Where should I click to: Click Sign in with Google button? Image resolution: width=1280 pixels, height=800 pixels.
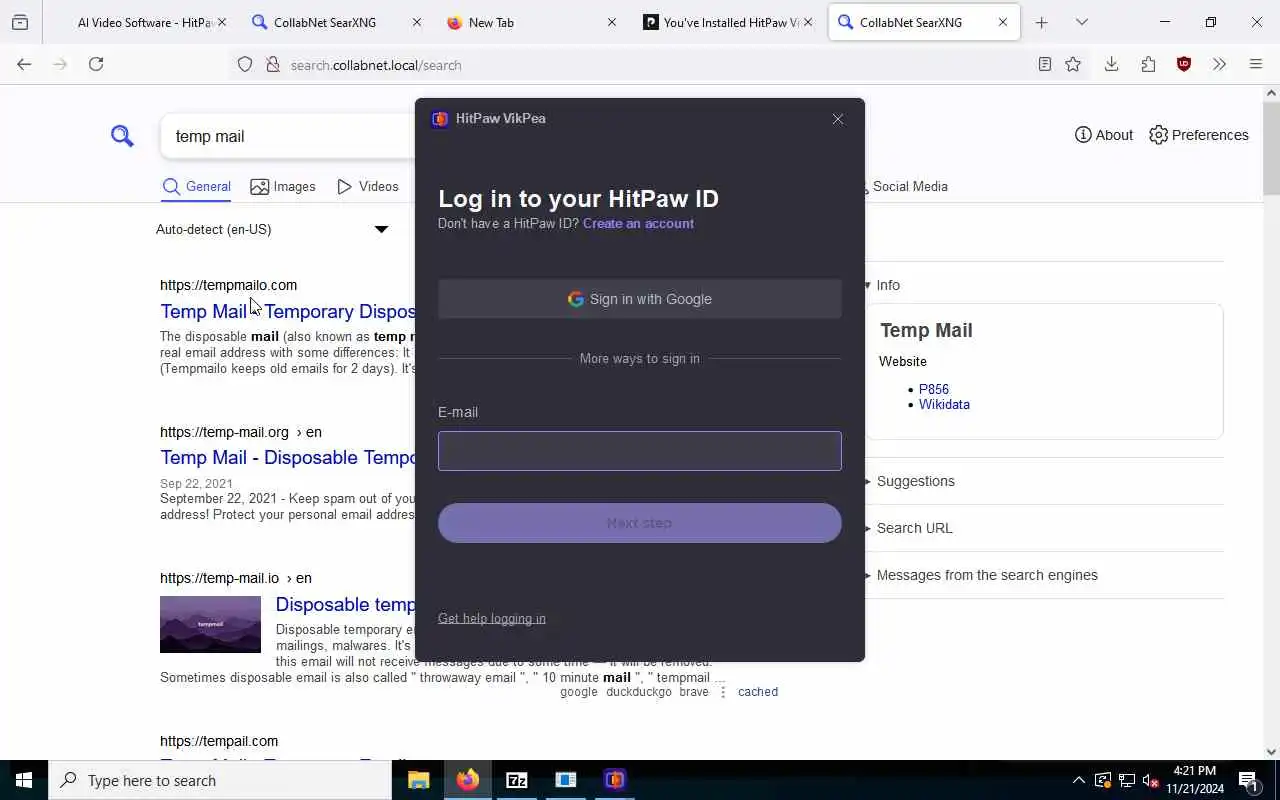coord(640,299)
